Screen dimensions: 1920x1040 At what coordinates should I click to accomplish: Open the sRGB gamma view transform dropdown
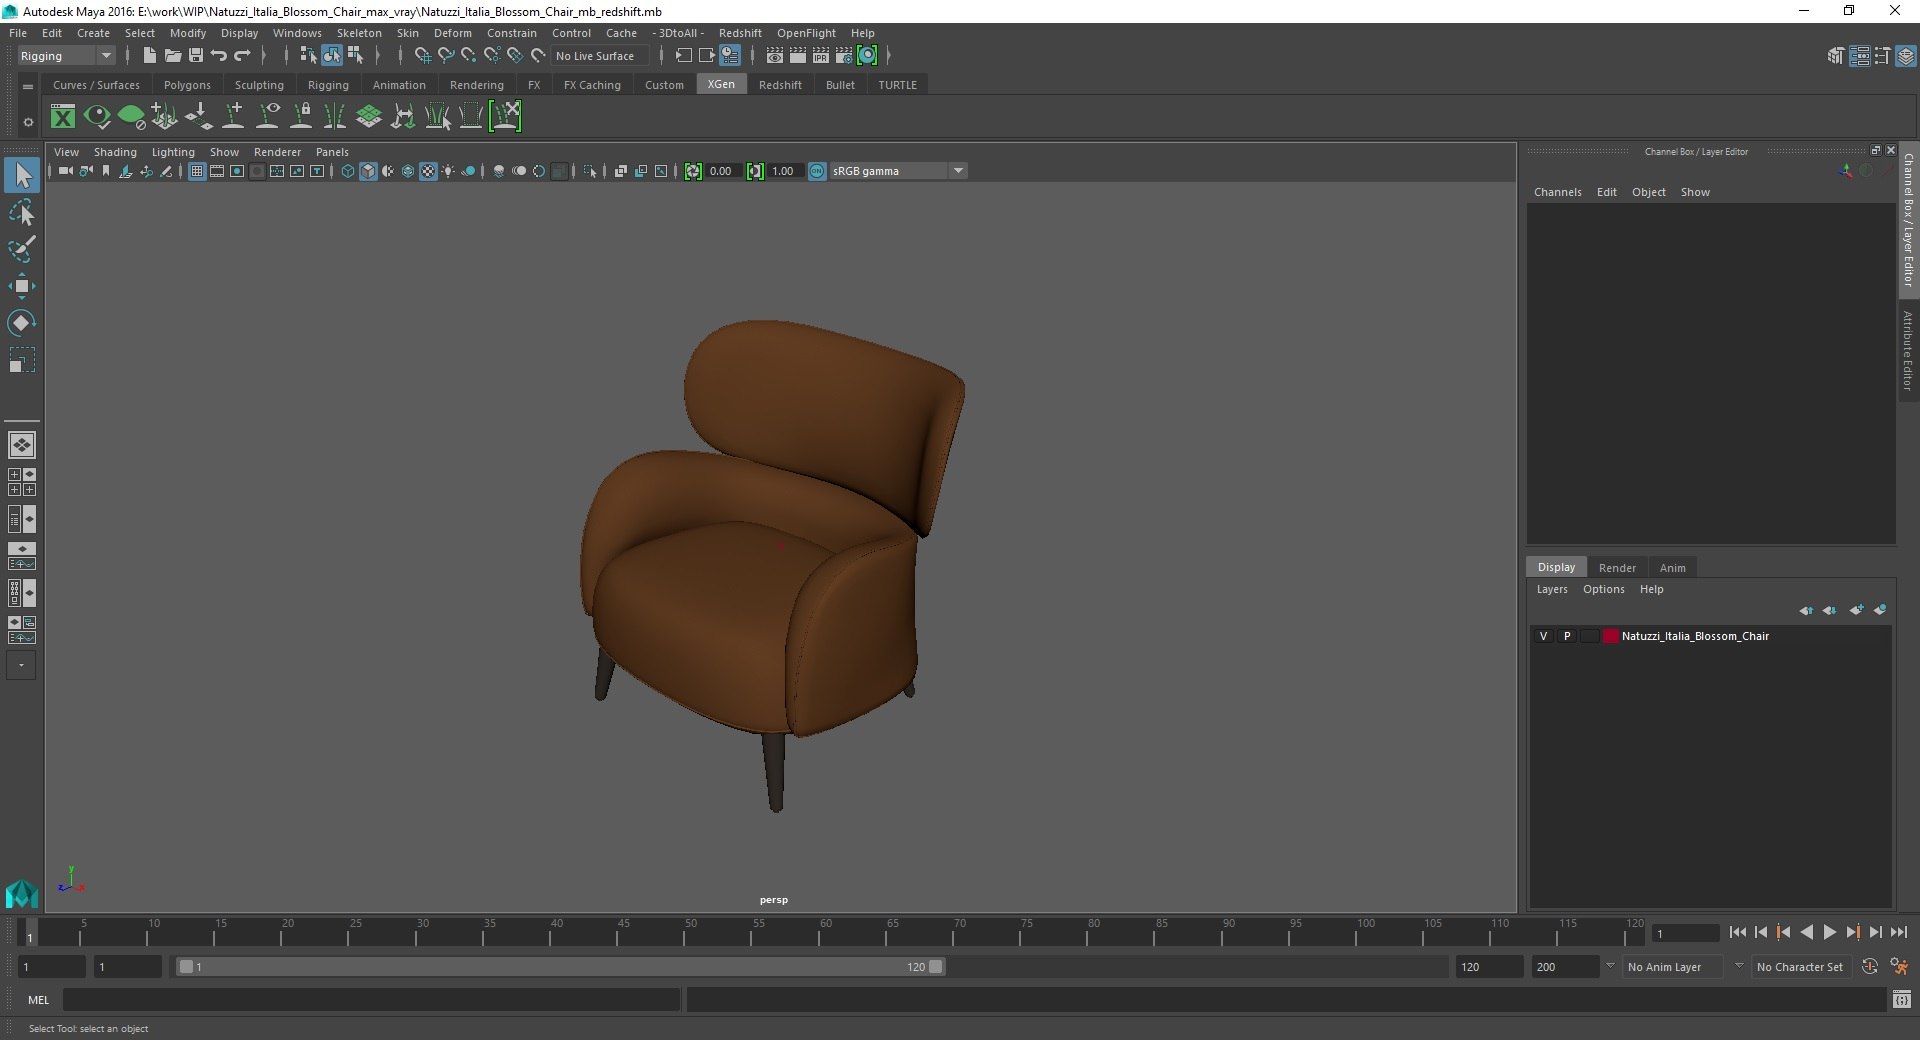pos(898,171)
